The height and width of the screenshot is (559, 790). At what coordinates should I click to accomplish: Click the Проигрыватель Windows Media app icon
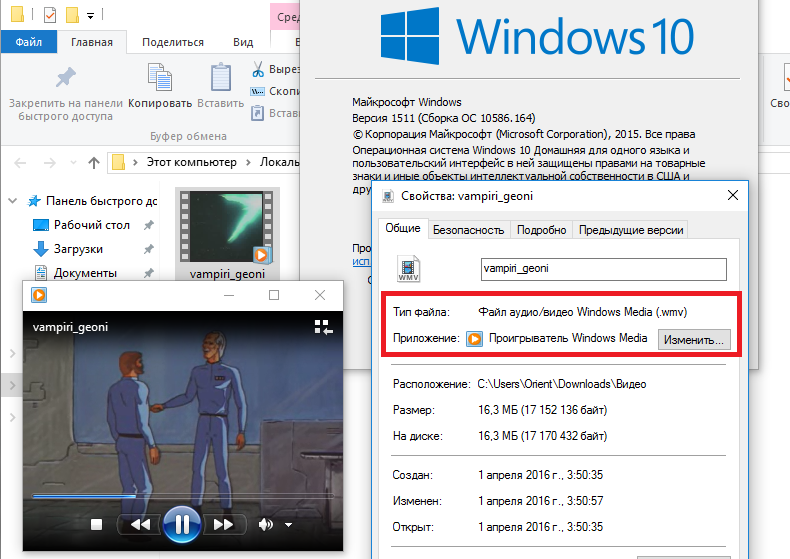[474, 338]
